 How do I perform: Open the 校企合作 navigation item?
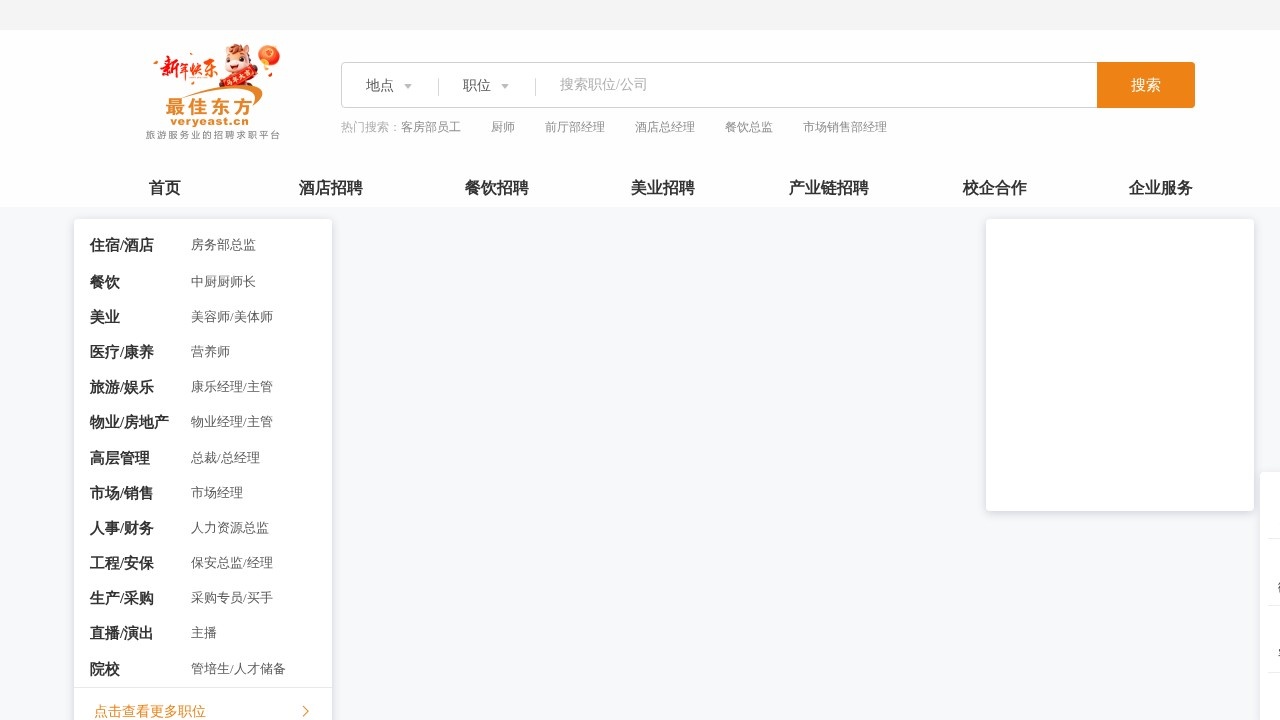coord(994,188)
